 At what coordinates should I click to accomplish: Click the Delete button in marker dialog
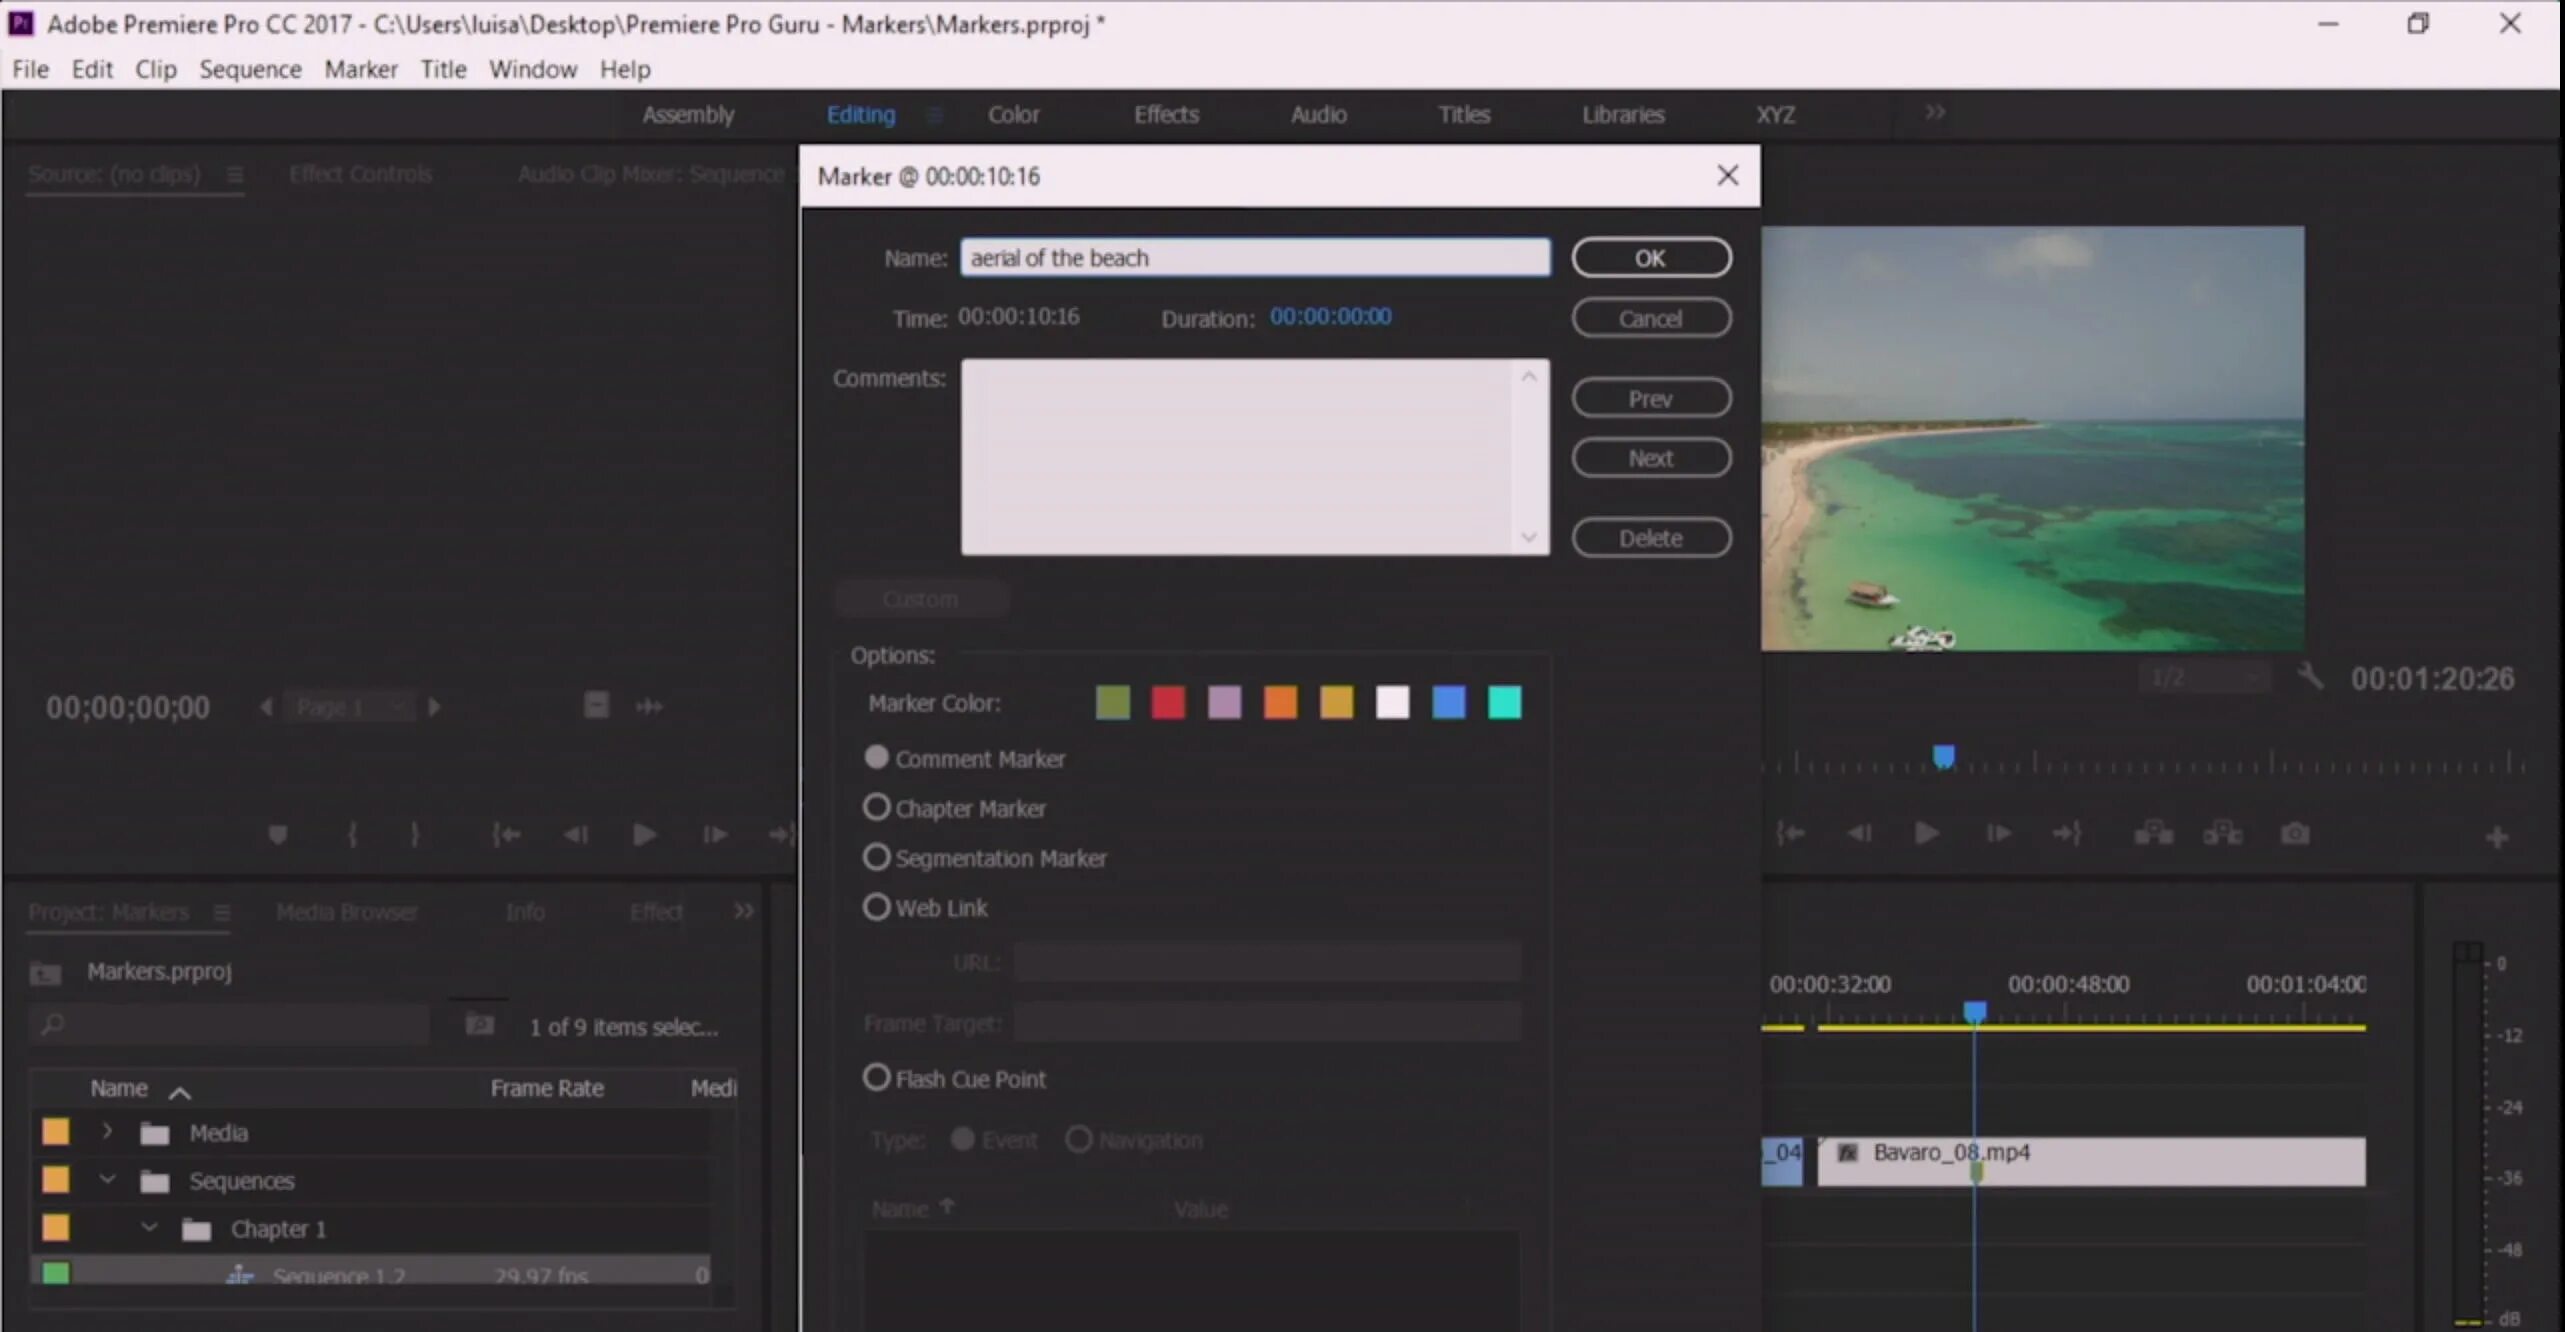coord(1650,538)
